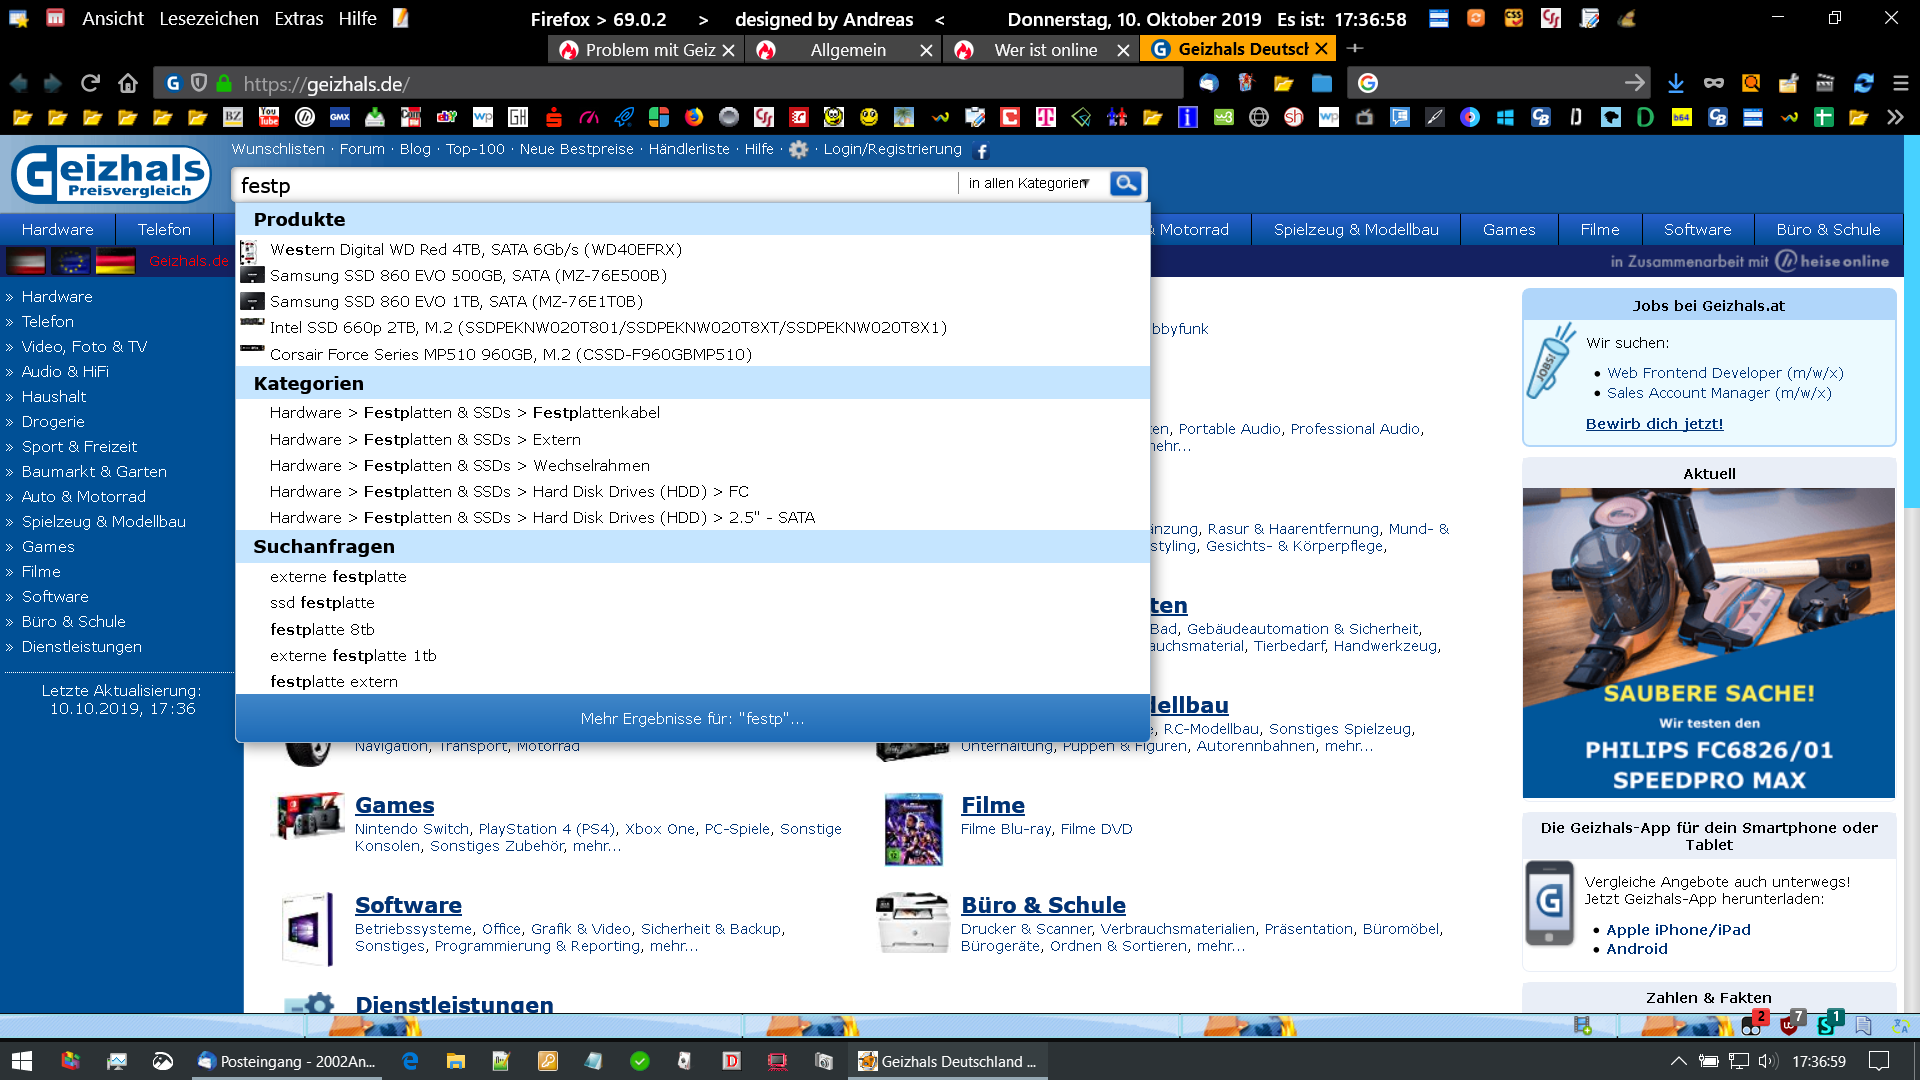Screen dimensions: 1920x1080
Task: Open the Downloads arrow icon in toolbar
Action: pyautogui.click(x=1676, y=84)
